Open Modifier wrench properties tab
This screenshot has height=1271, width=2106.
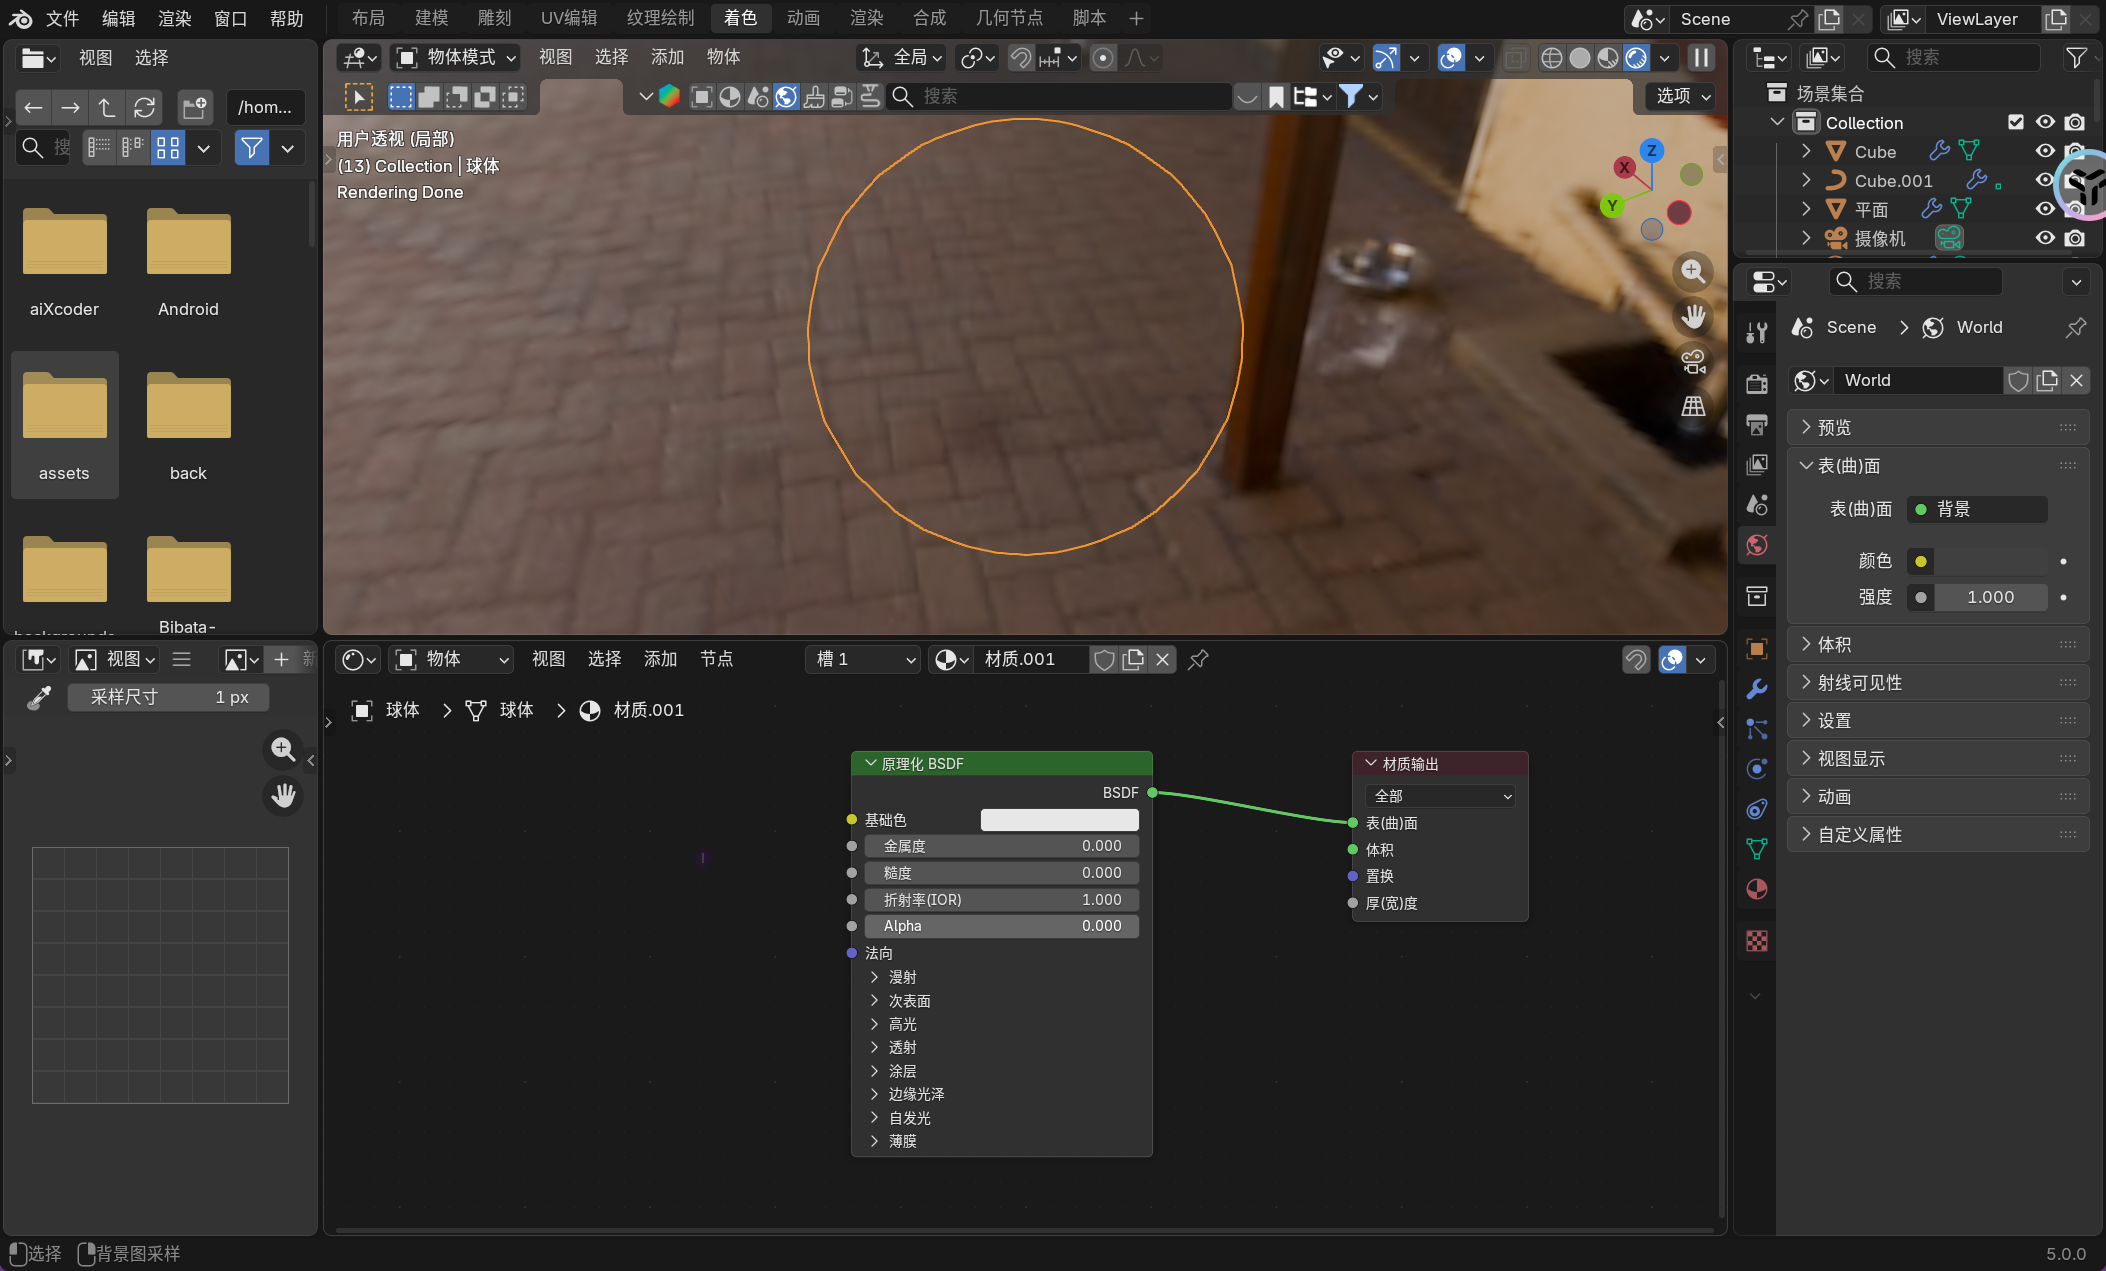point(1756,689)
